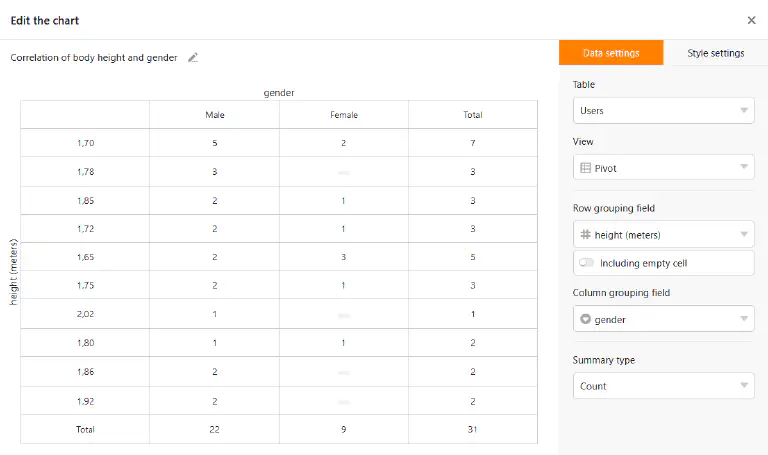
Task: Switch to the Data settings tab
Action: click(x=611, y=52)
